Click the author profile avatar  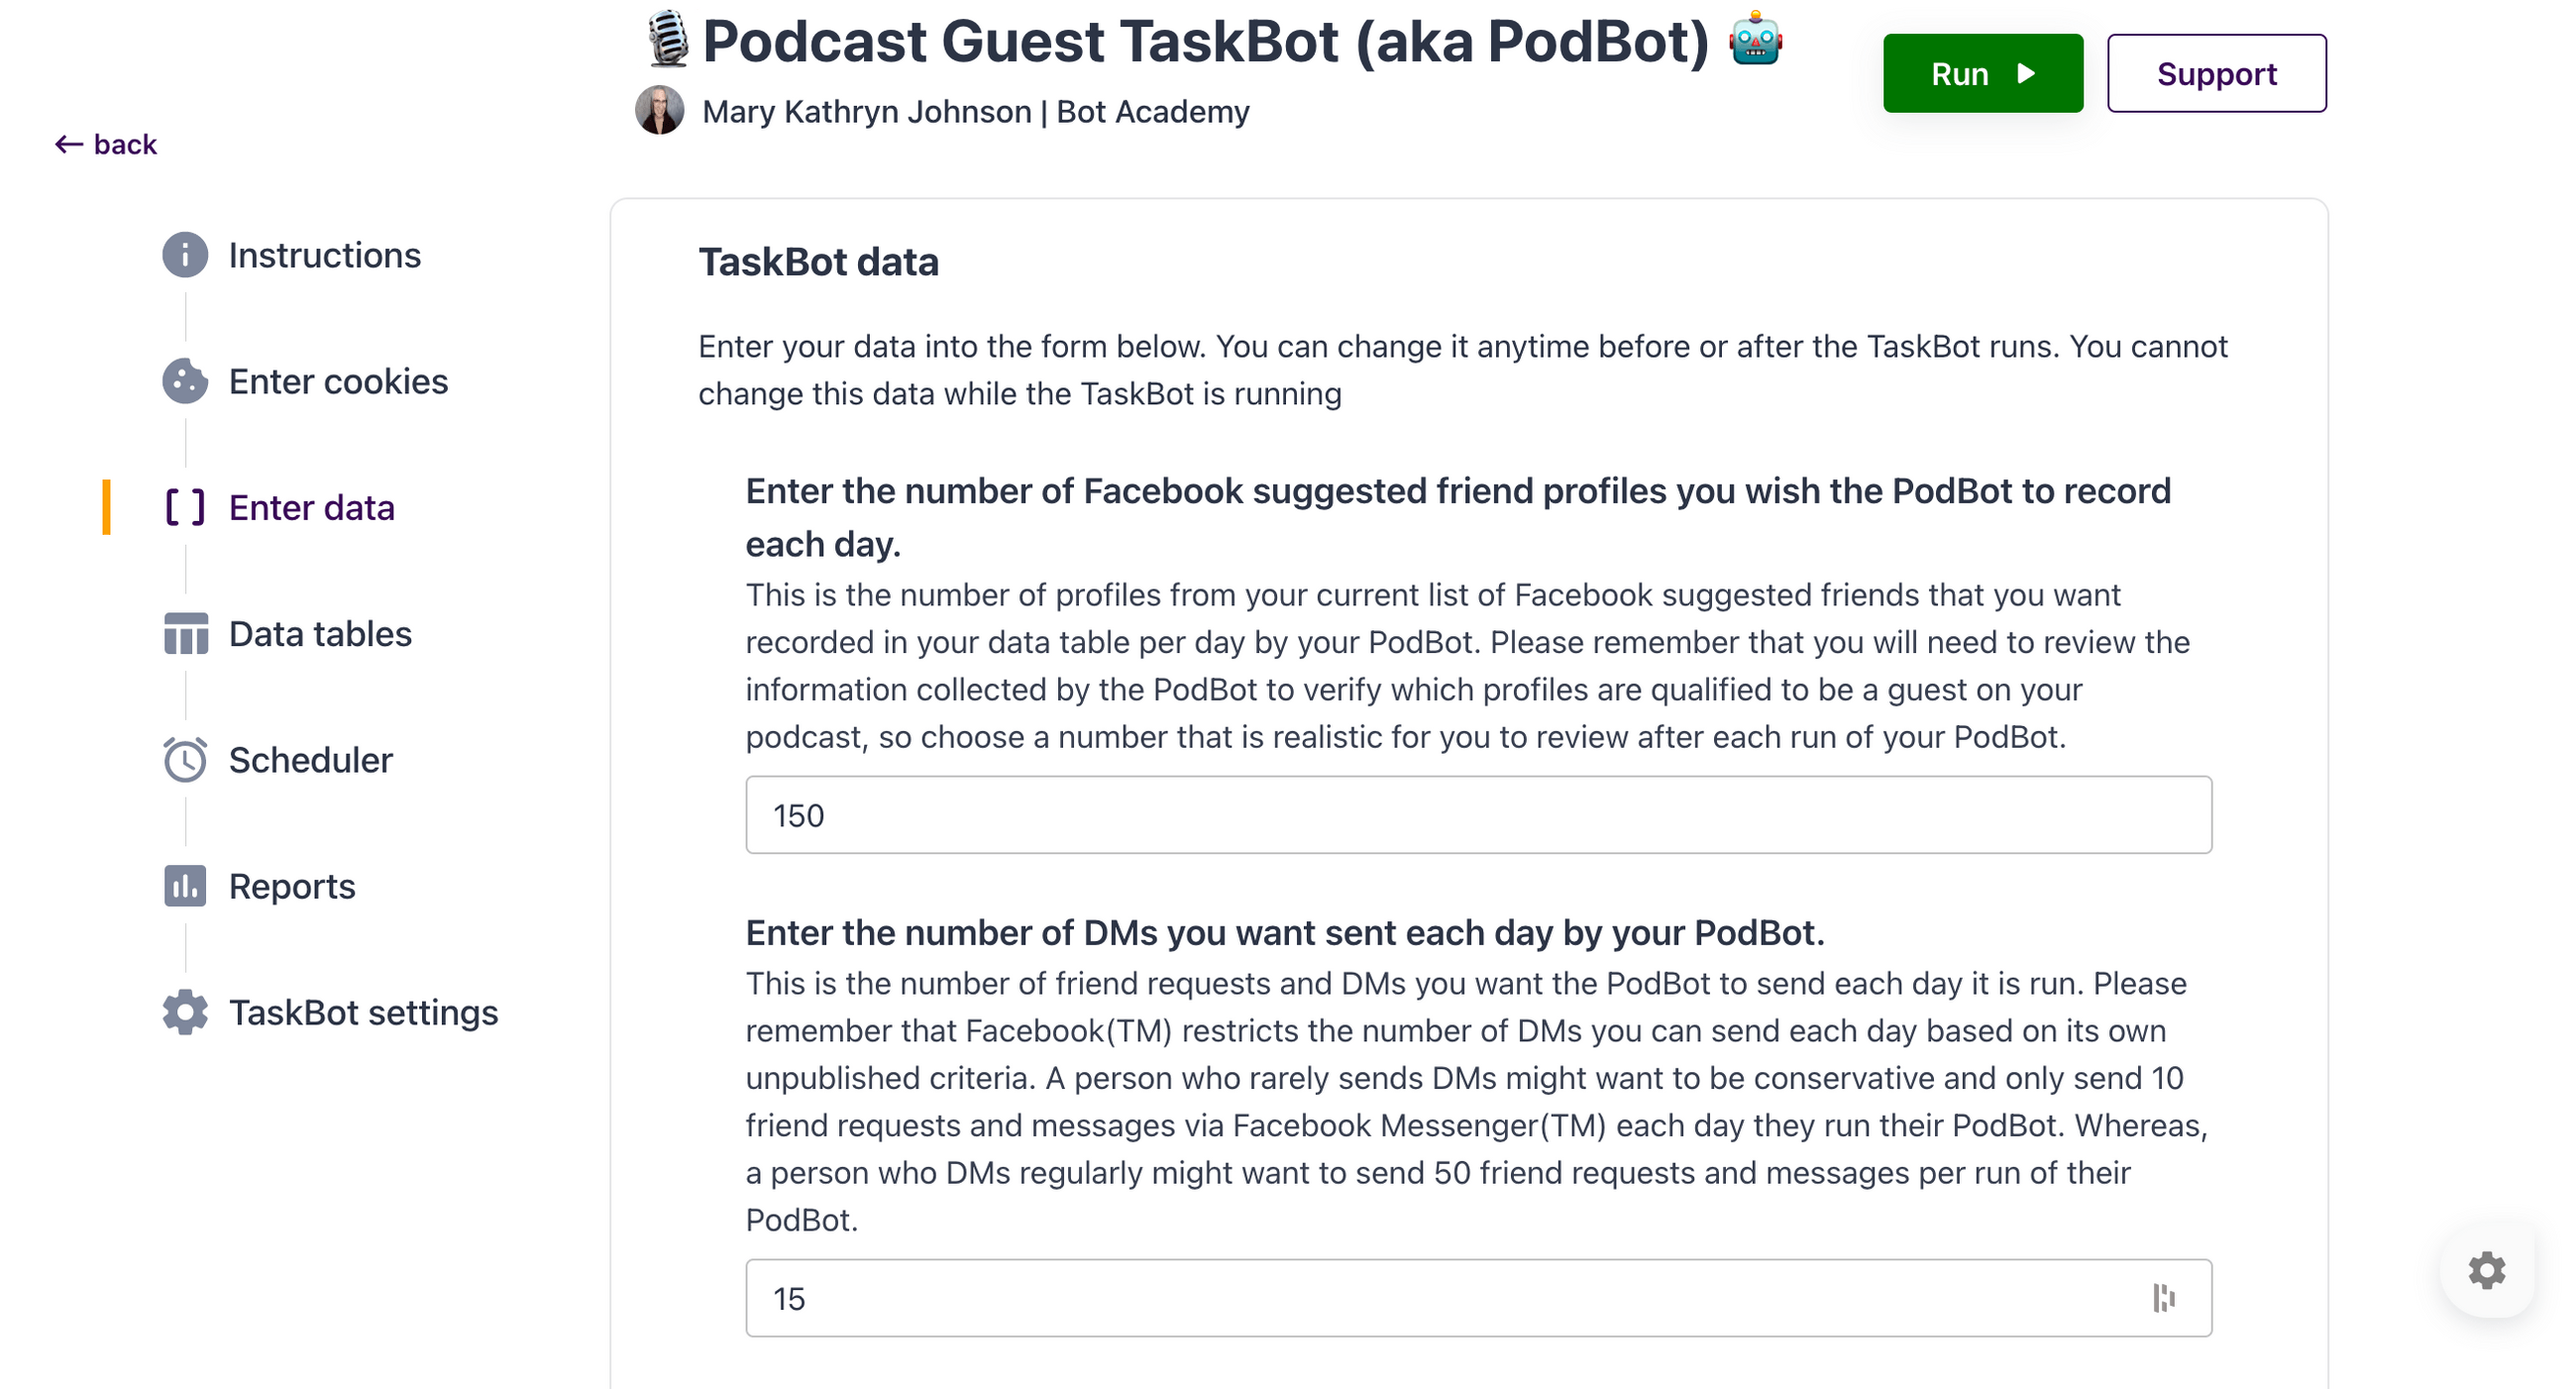(x=660, y=111)
